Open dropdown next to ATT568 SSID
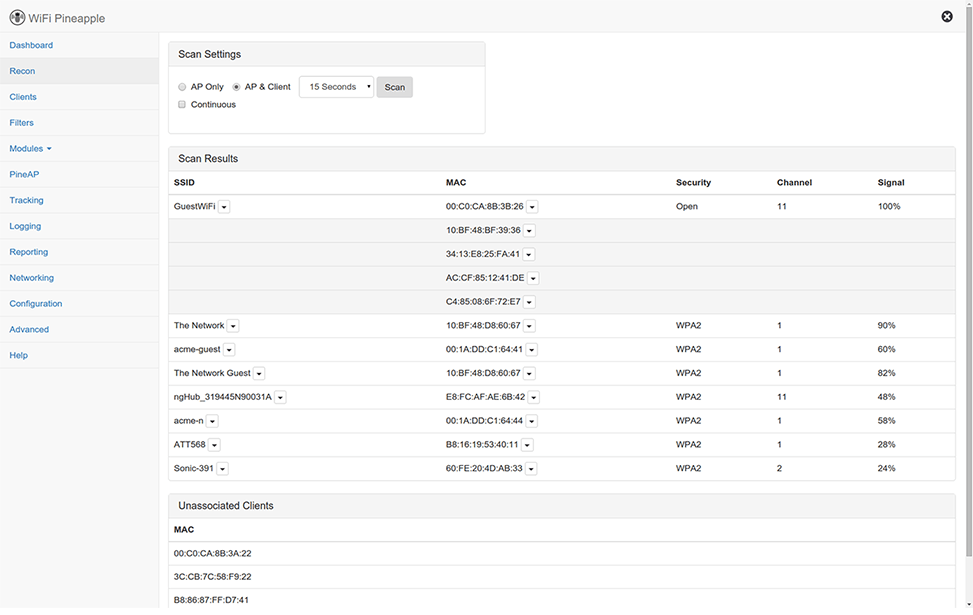This screenshot has width=973, height=615. point(214,445)
